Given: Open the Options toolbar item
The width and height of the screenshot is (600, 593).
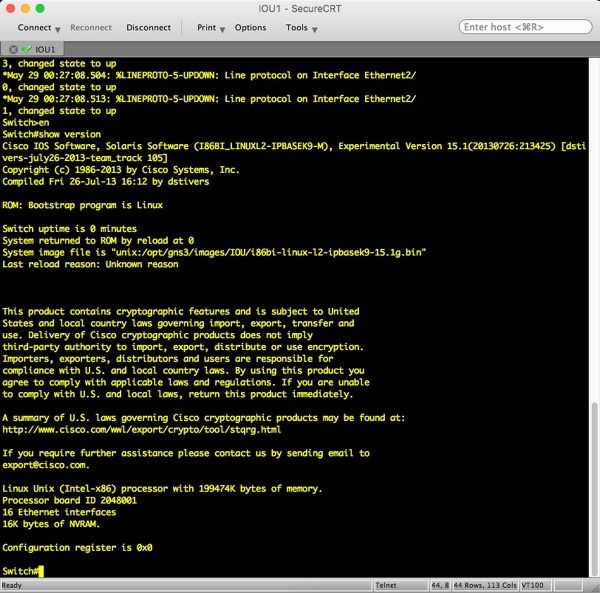Looking at the screenshot, I should (250, 28).
